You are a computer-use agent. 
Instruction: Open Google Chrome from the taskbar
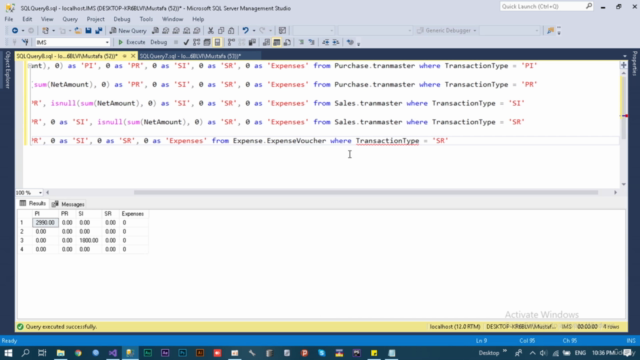coord(78,353)
